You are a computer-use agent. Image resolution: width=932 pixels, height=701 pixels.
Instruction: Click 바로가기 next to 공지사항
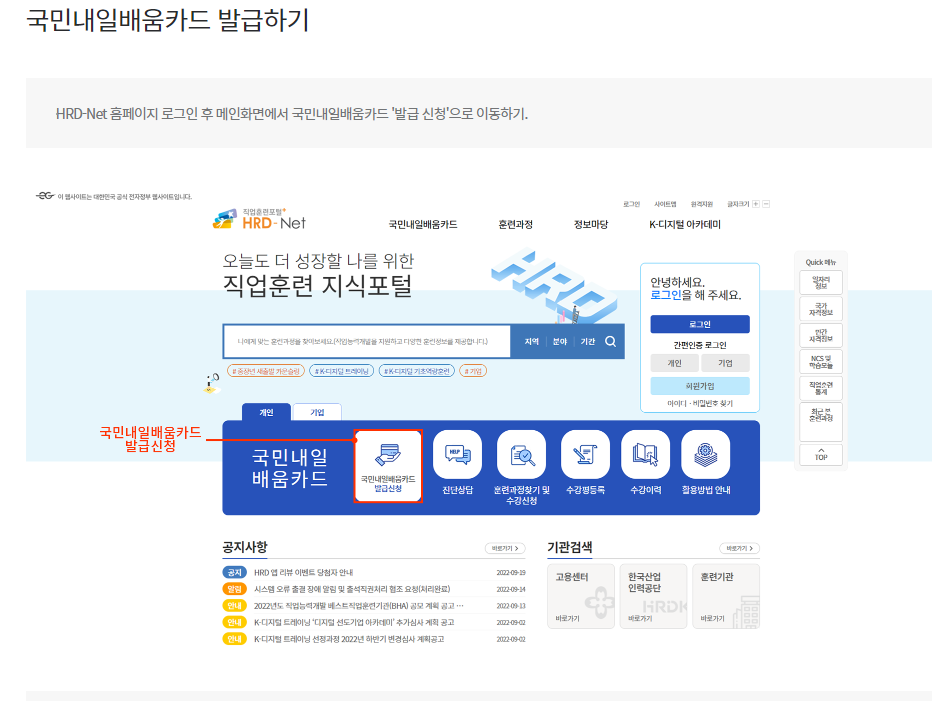[x=505, y=548]
